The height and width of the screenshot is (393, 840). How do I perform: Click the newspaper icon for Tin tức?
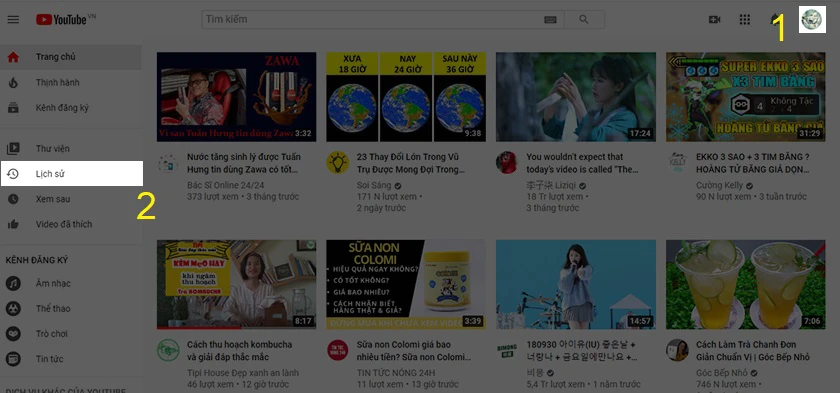click(13, 359)
